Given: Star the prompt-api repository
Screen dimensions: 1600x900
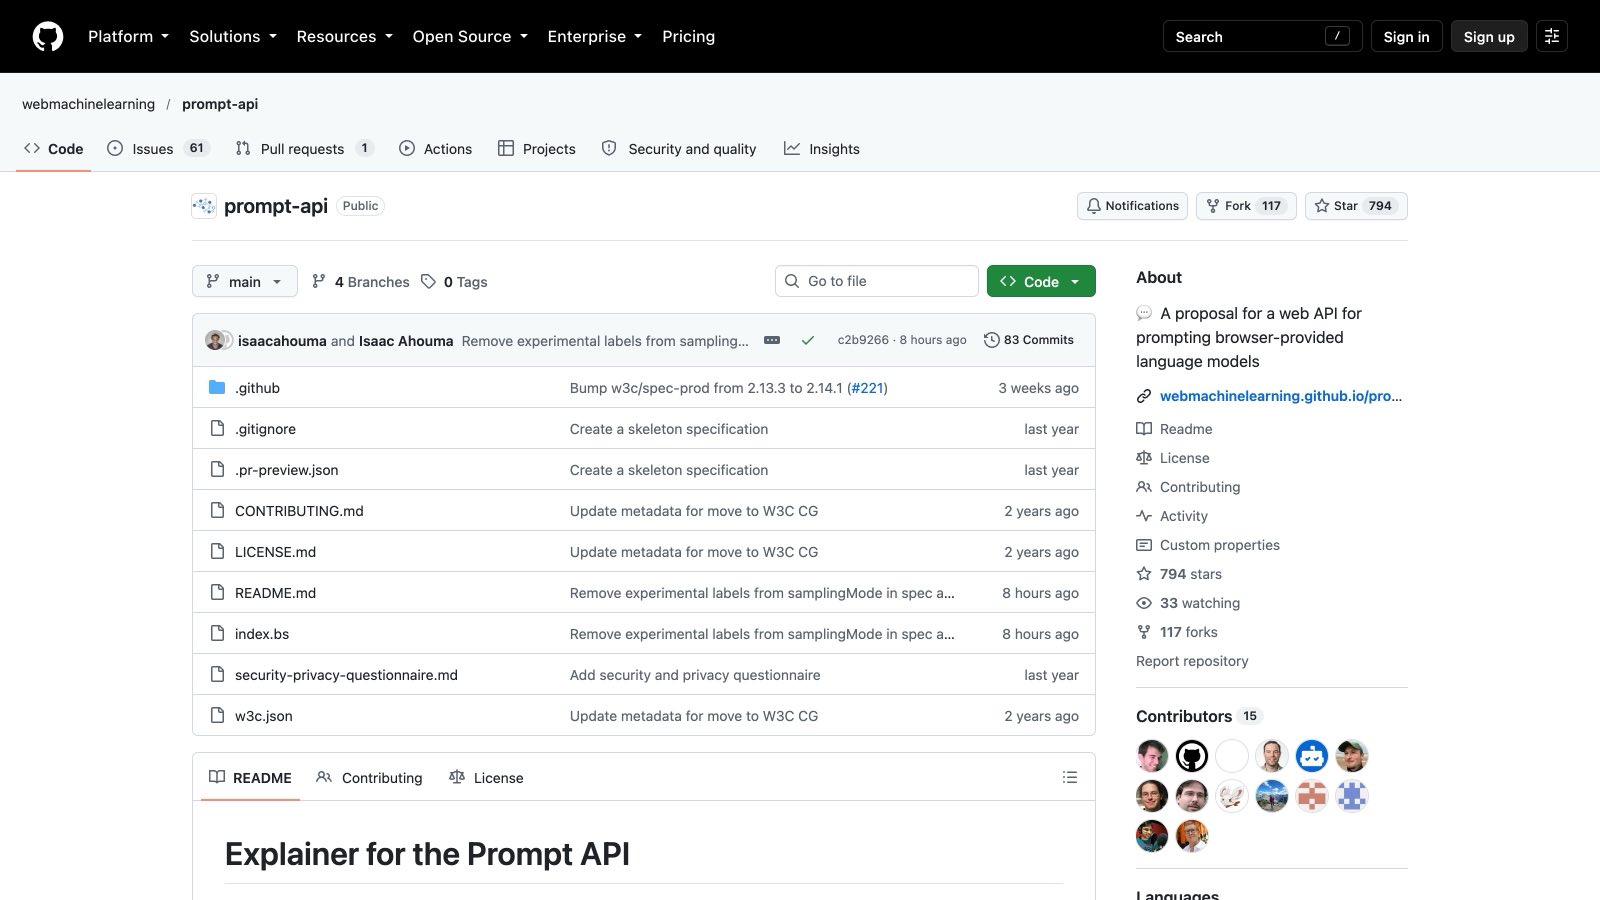Looking at the screenshot, I should pos(1356,206).
